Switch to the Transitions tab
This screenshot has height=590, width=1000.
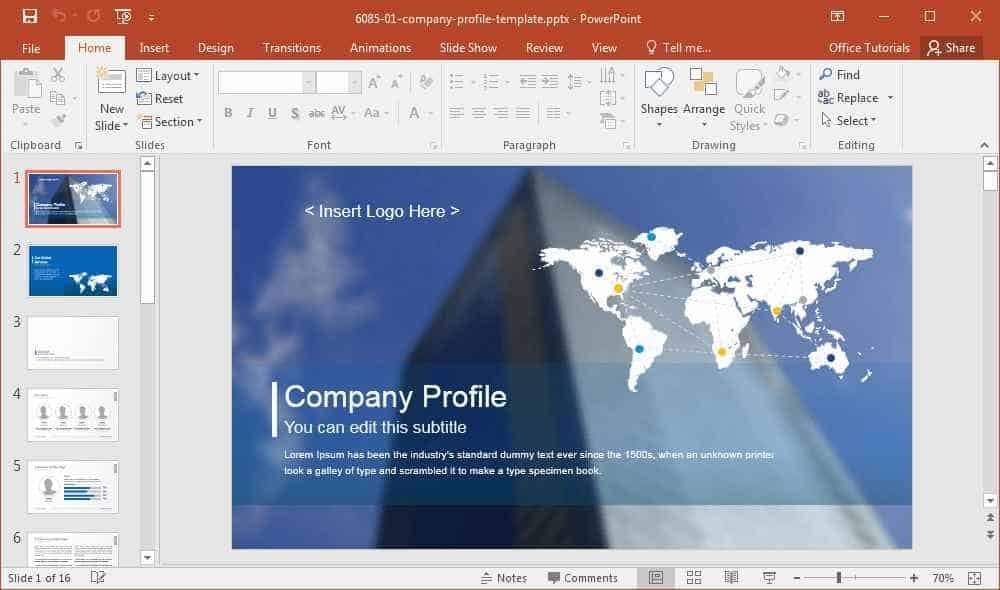(x=292, y=48)
